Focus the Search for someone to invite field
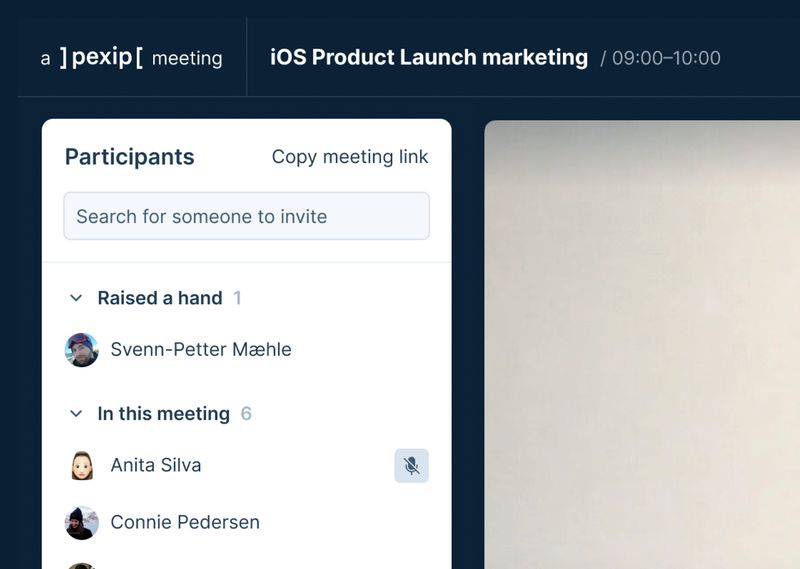The width and height of the screenshot is (800, 569). coord(246,216)
